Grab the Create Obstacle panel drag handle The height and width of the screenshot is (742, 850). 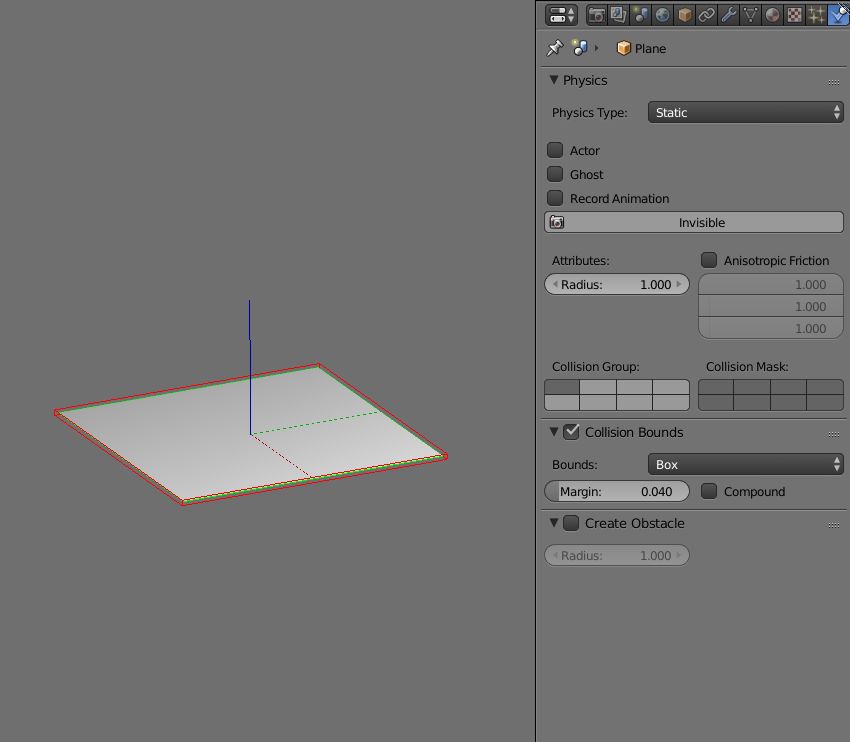tap(834, 525)
